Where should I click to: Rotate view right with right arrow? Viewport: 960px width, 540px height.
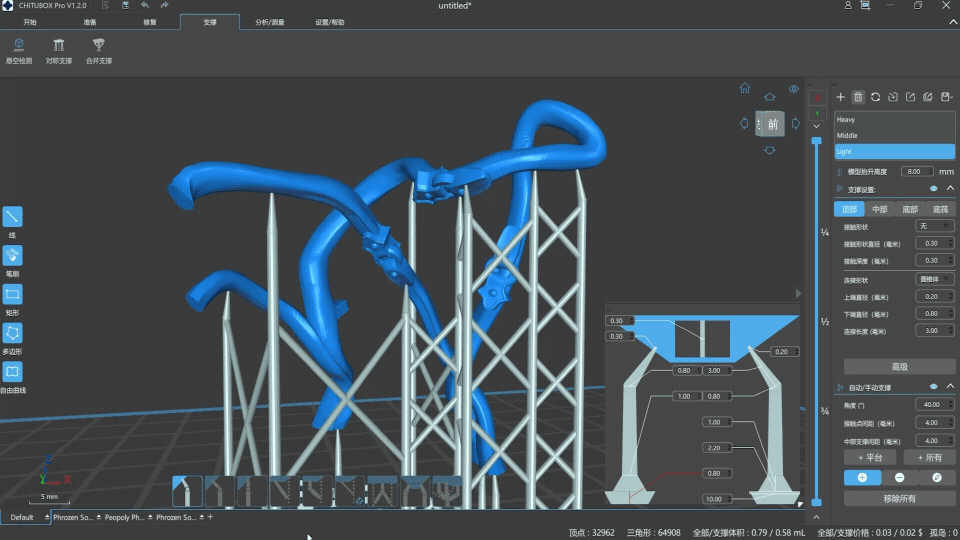(795, 124)
